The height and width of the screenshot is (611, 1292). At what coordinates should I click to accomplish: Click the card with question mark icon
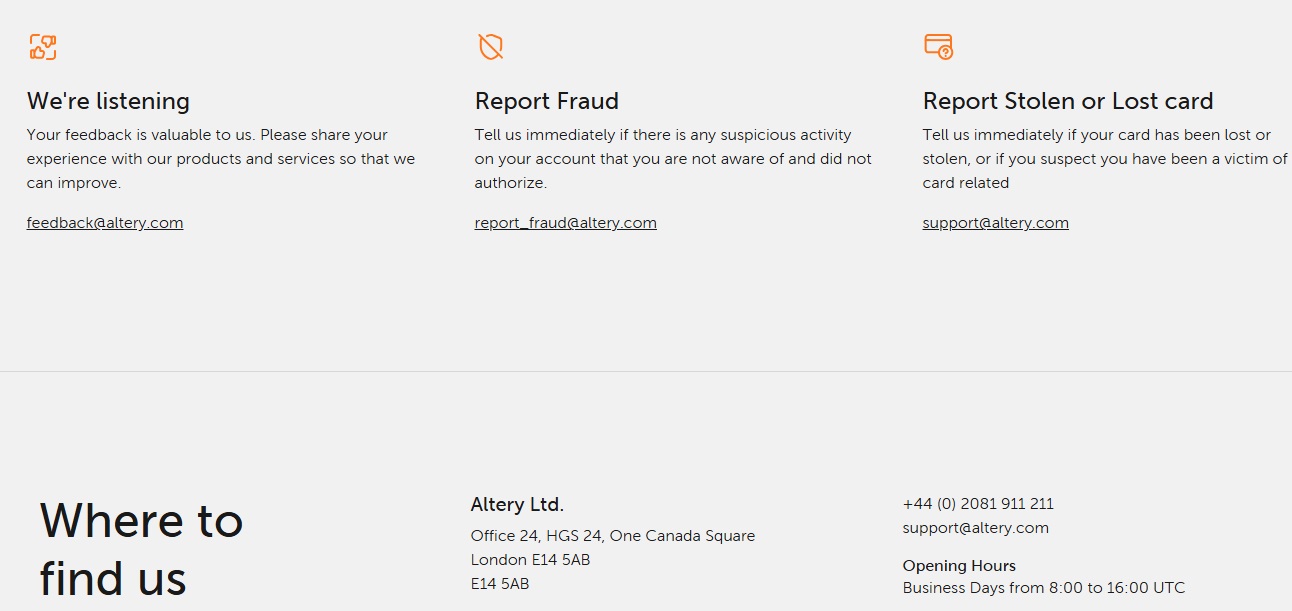[x=938, y=47]
